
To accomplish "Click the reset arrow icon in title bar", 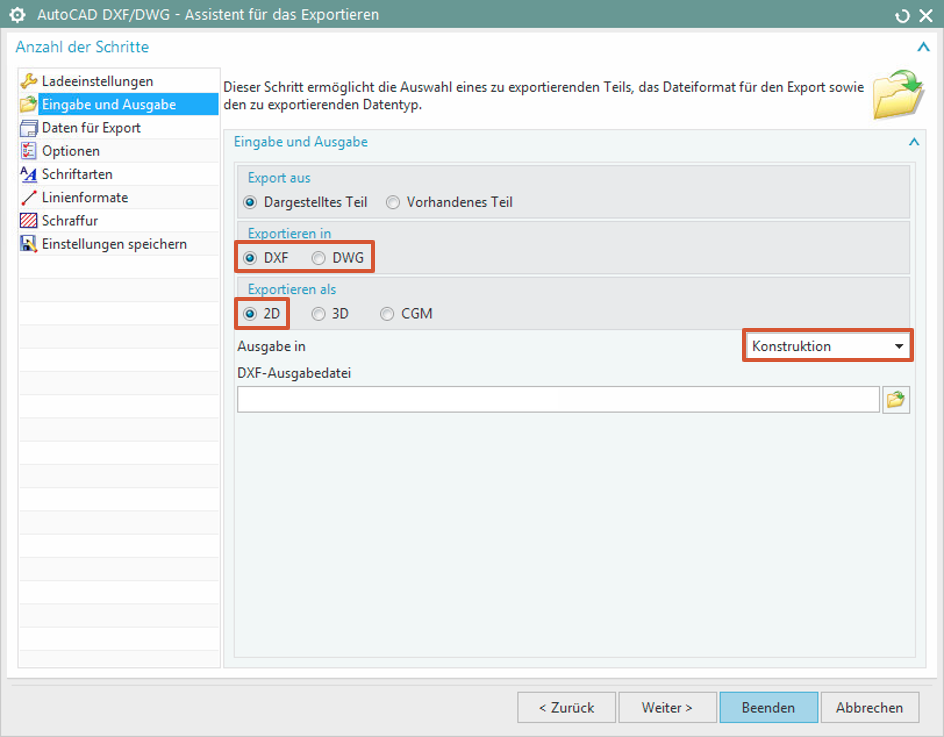I will click(x=902, y=16).
